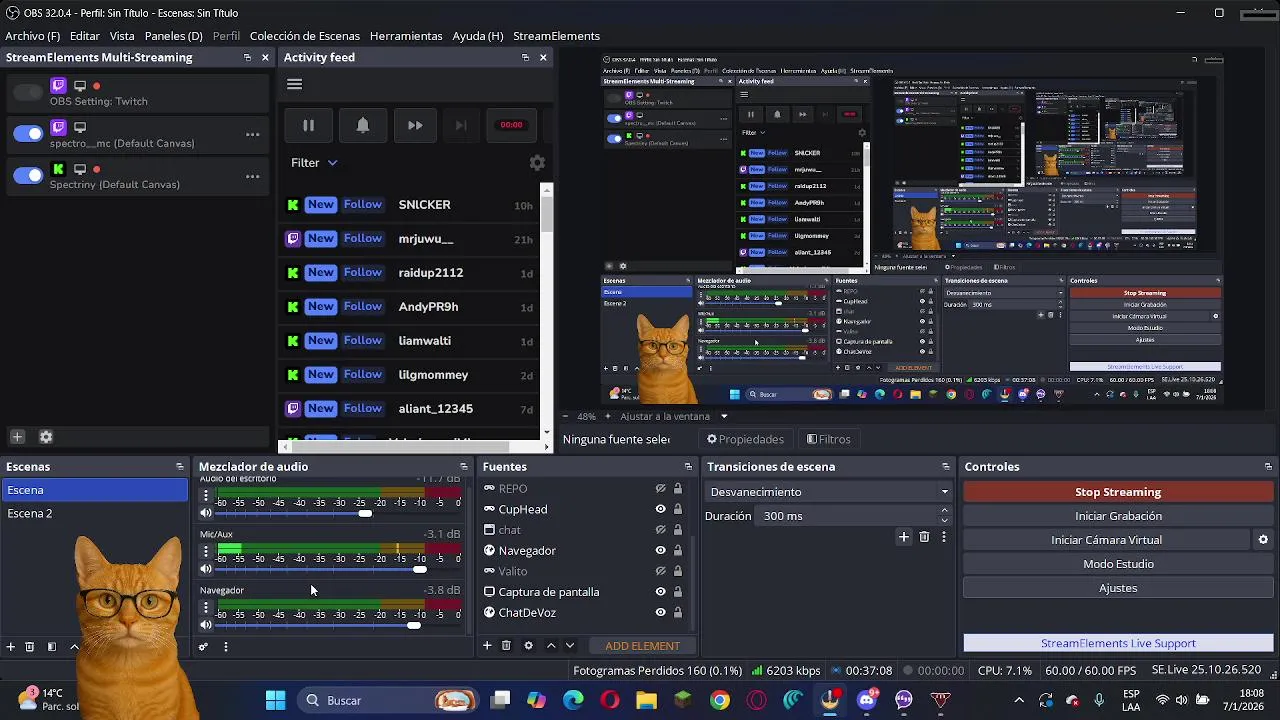This screenshot has width=1280, height=720.
Task: Click the Navegador volume slider handle
Action: pyautogui.click(x=414, y=625)
